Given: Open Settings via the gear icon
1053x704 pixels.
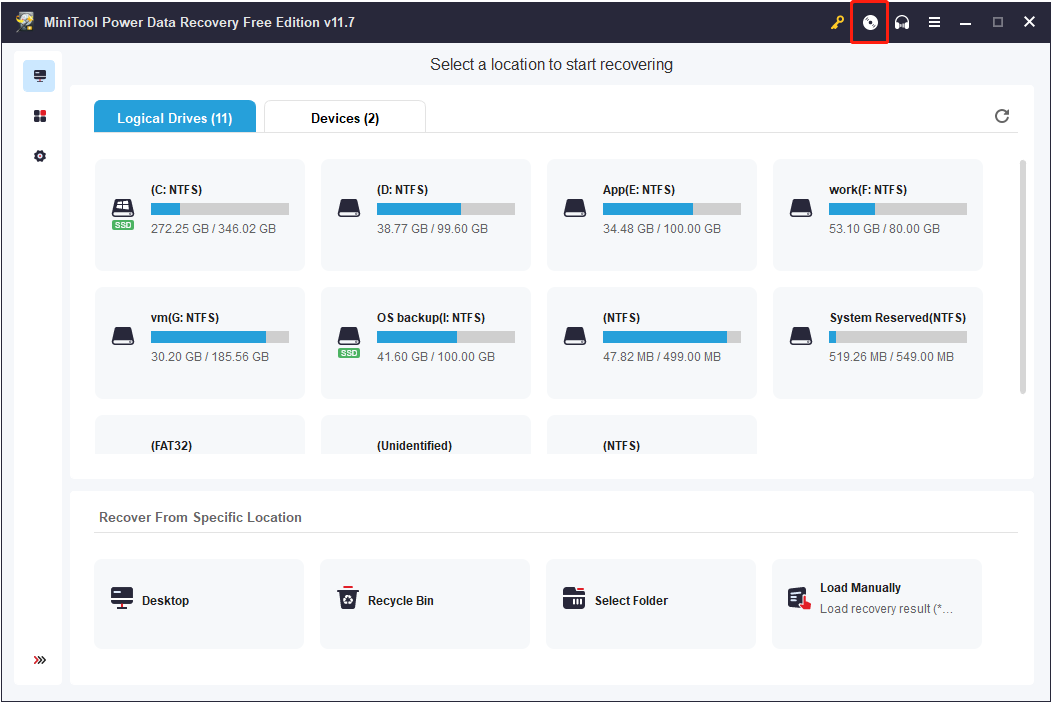Looking at the screenshot, I should tap(39, 155).
